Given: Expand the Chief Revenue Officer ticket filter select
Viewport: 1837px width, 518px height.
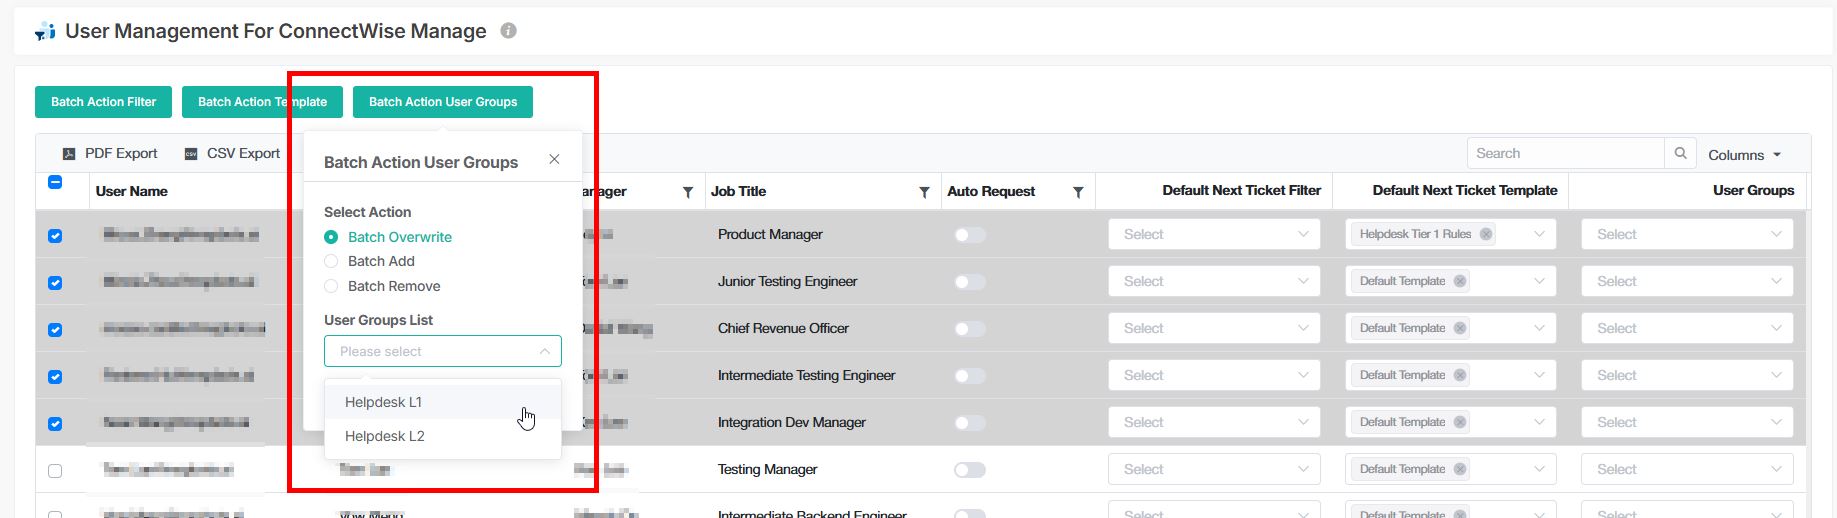Looking at the screenshot, I should click(1213, 328).
